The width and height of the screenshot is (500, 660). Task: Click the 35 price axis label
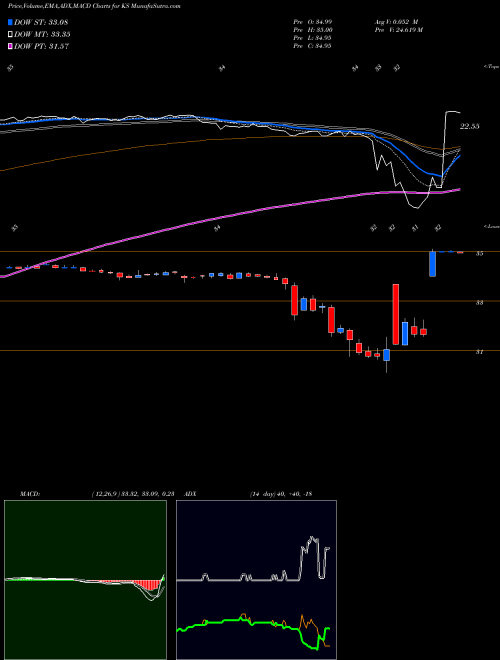[x=479, y=253]
